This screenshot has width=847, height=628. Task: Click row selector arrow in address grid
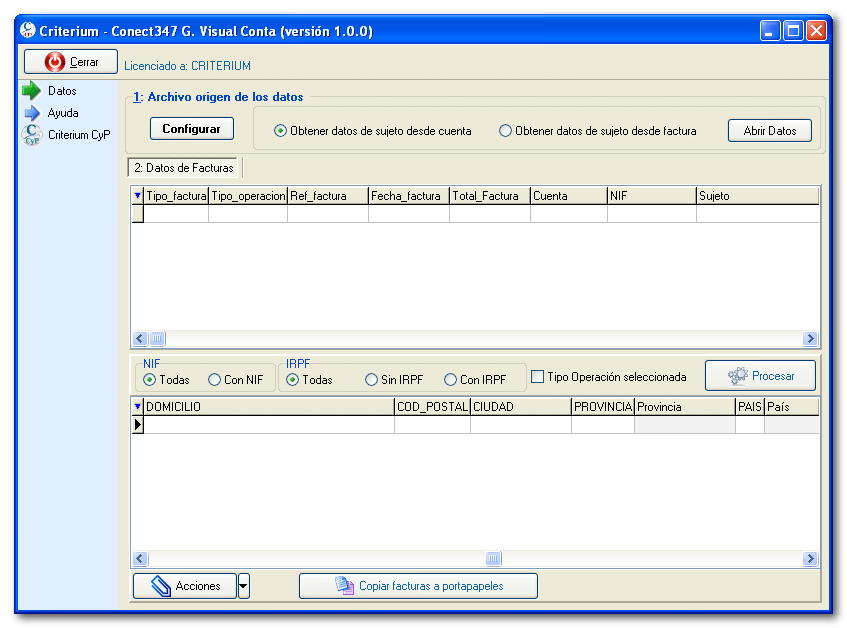coord(138,425)
